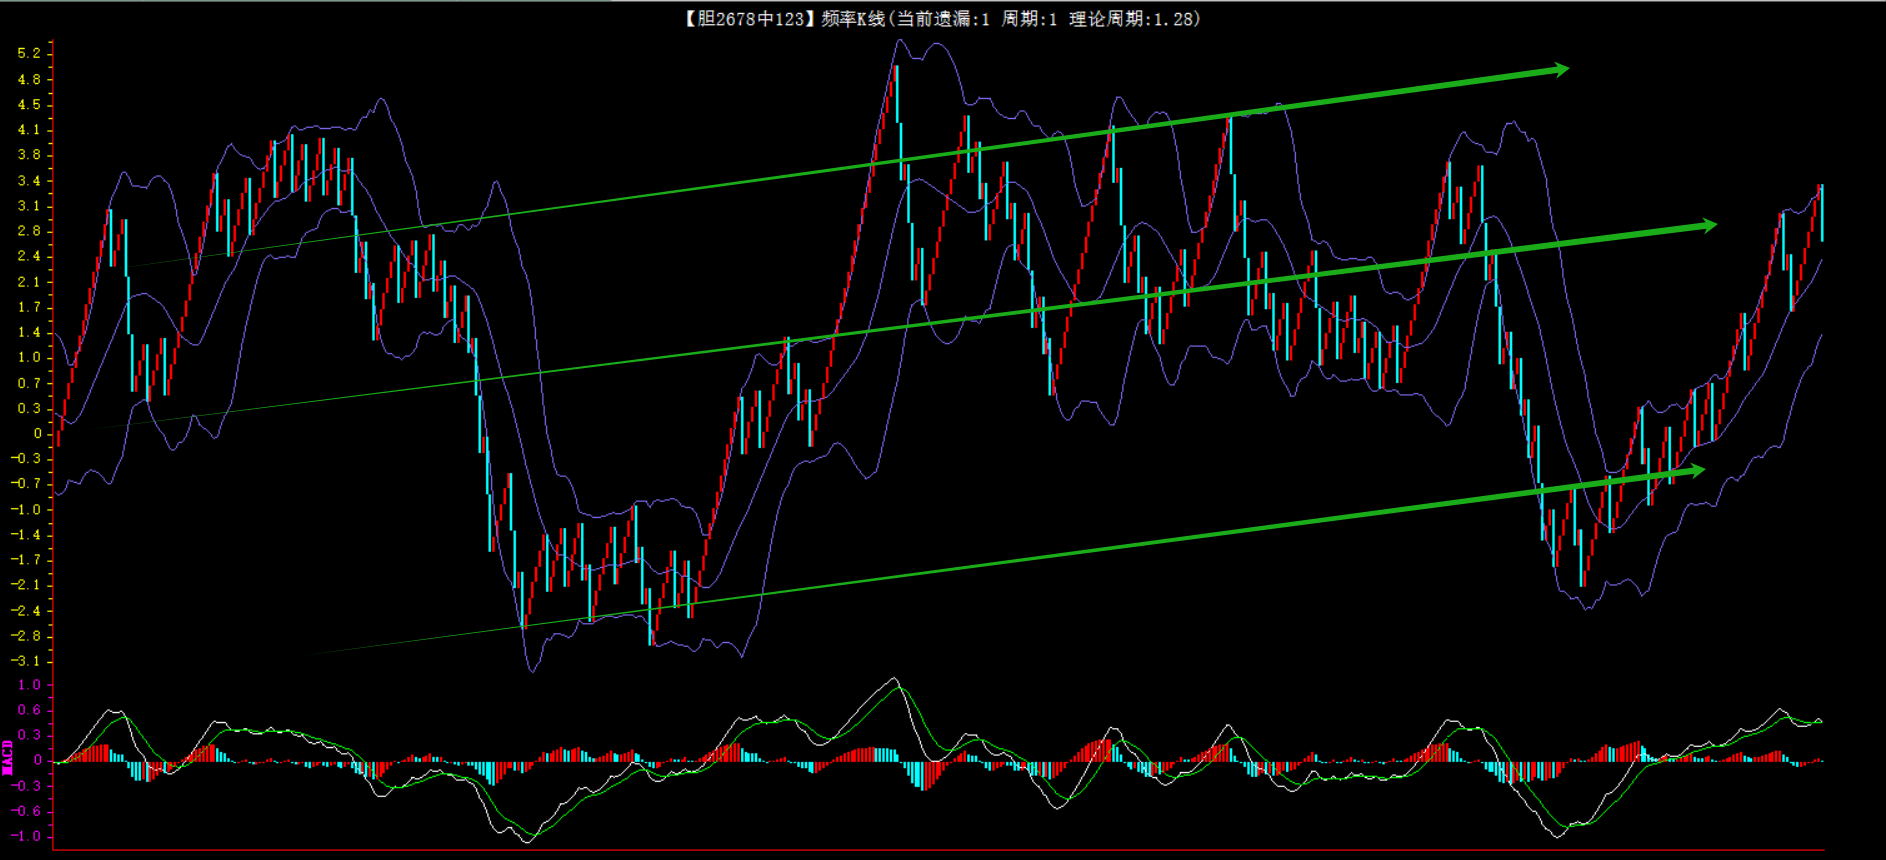The image size is (1886, 860).
Task: Click the 【胆2678中123】 label in the title
Action: [x=749, y=19]
